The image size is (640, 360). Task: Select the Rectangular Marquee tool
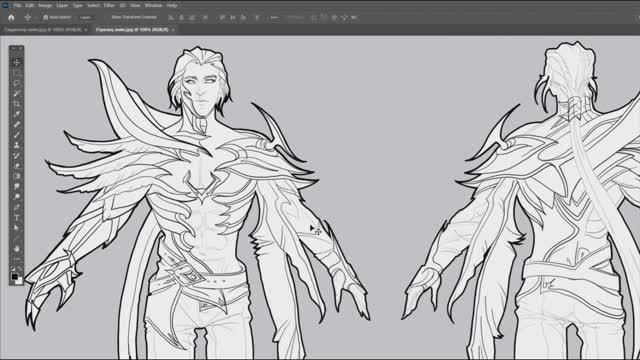point(16,73)
